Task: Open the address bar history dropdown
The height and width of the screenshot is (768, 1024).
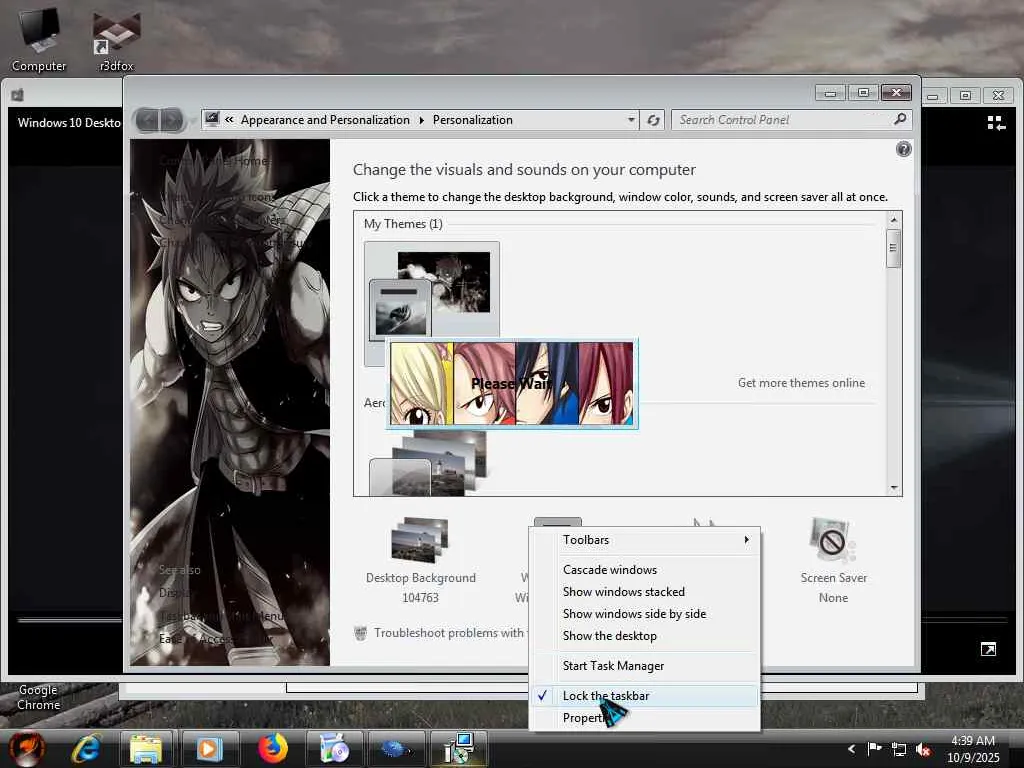Action: tap(631, 120)
